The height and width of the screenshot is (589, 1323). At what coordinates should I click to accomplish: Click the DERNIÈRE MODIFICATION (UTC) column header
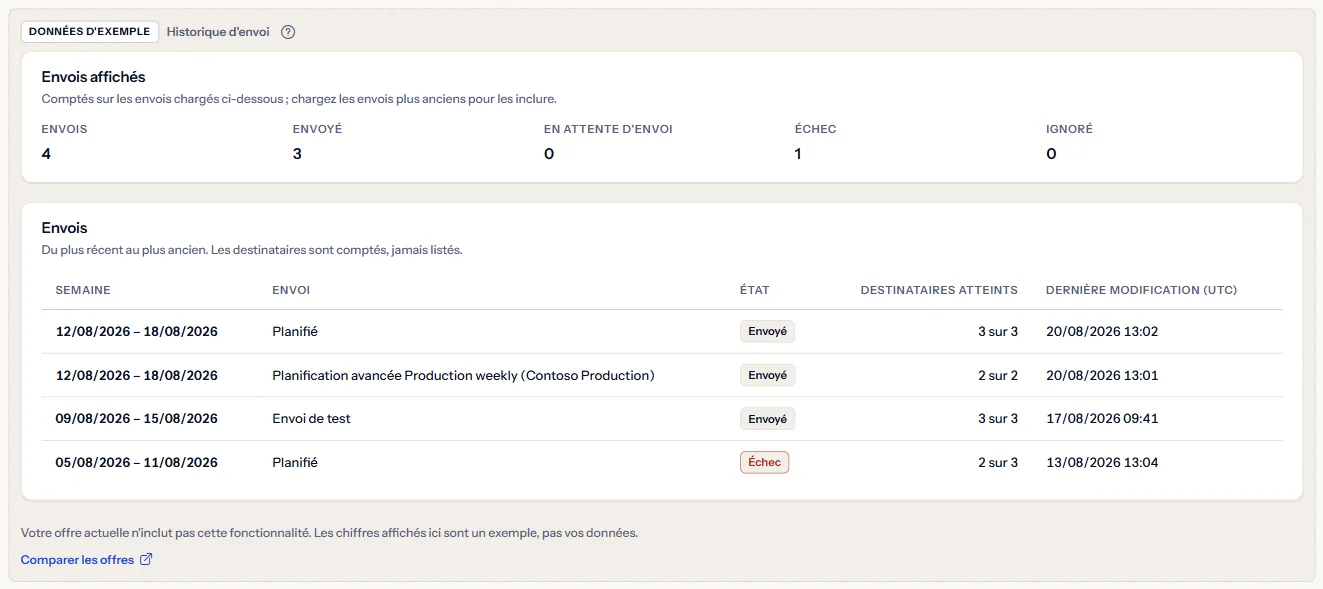(1141, 290)
